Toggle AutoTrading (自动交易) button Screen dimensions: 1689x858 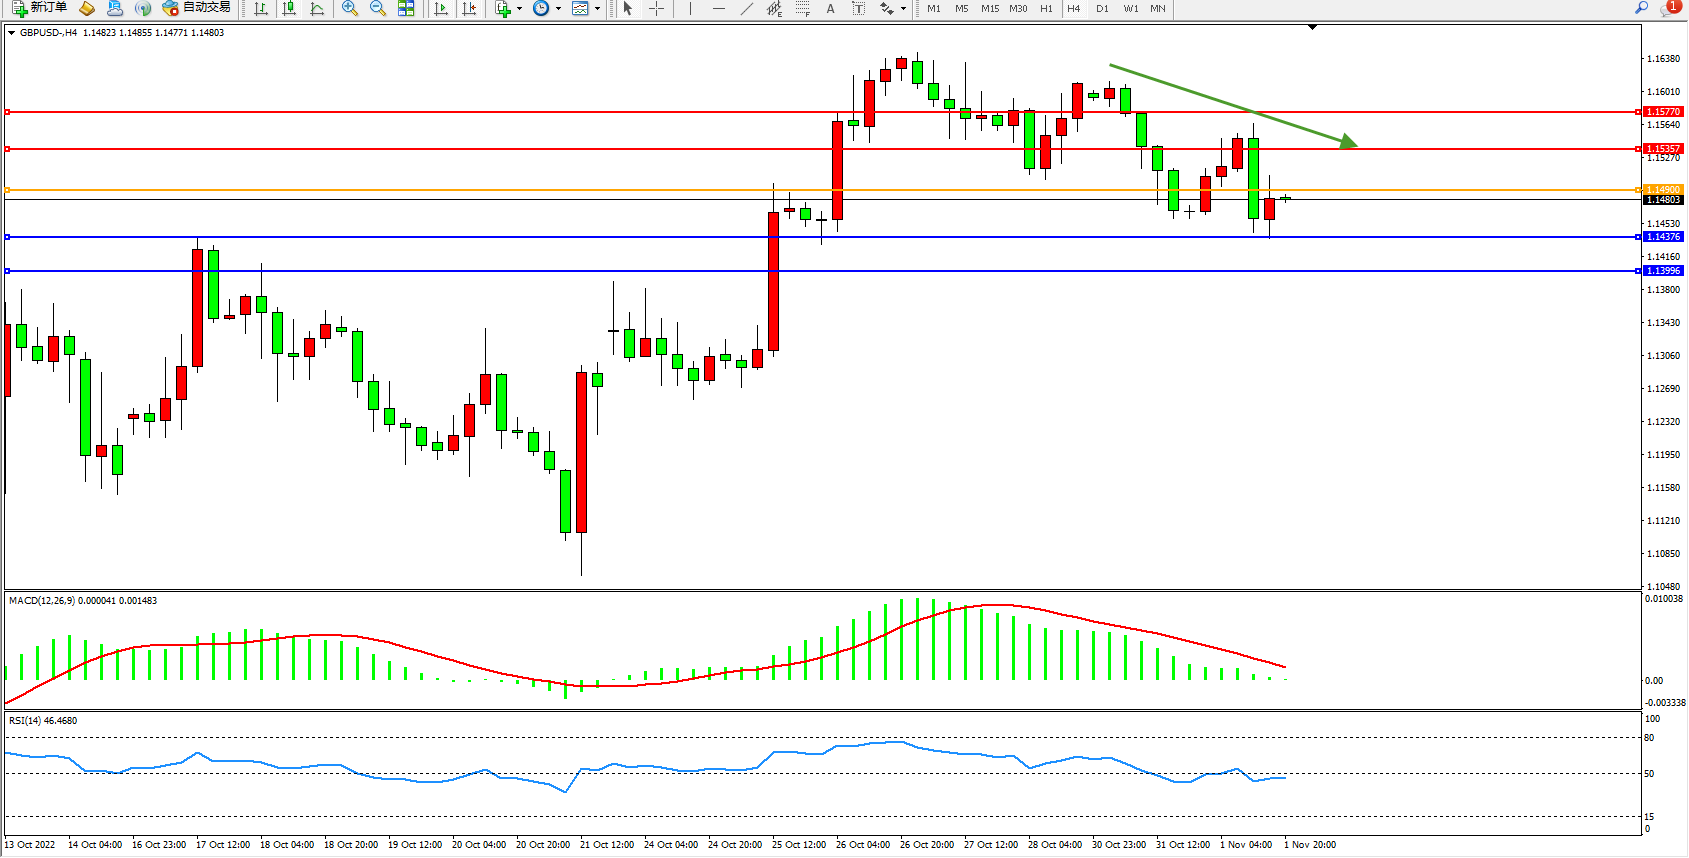pos(197,8)
